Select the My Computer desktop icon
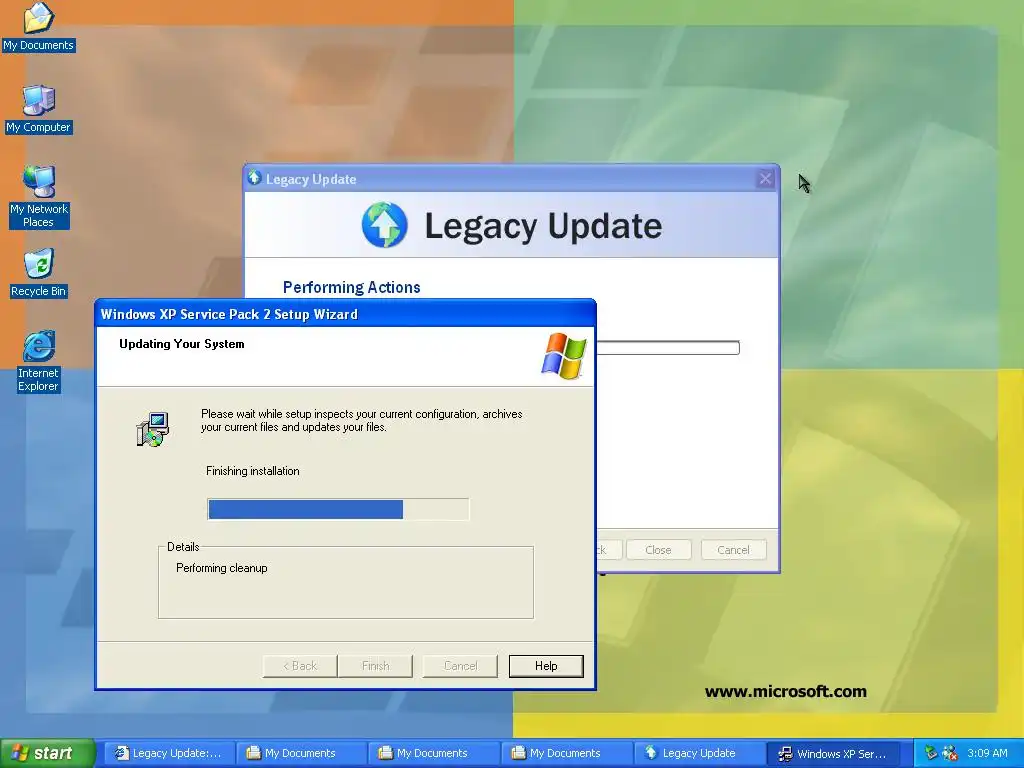This screenshot has height=768, width=1024. (x=39, y=109)
